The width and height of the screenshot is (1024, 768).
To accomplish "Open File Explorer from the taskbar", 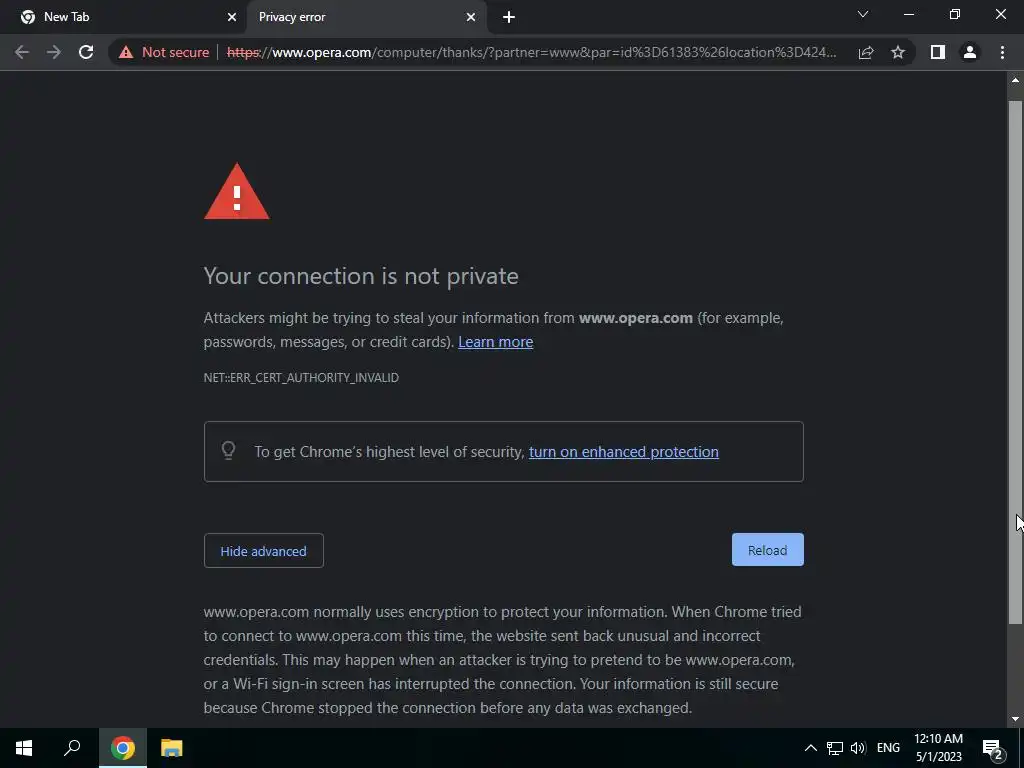I will point(172,748).
